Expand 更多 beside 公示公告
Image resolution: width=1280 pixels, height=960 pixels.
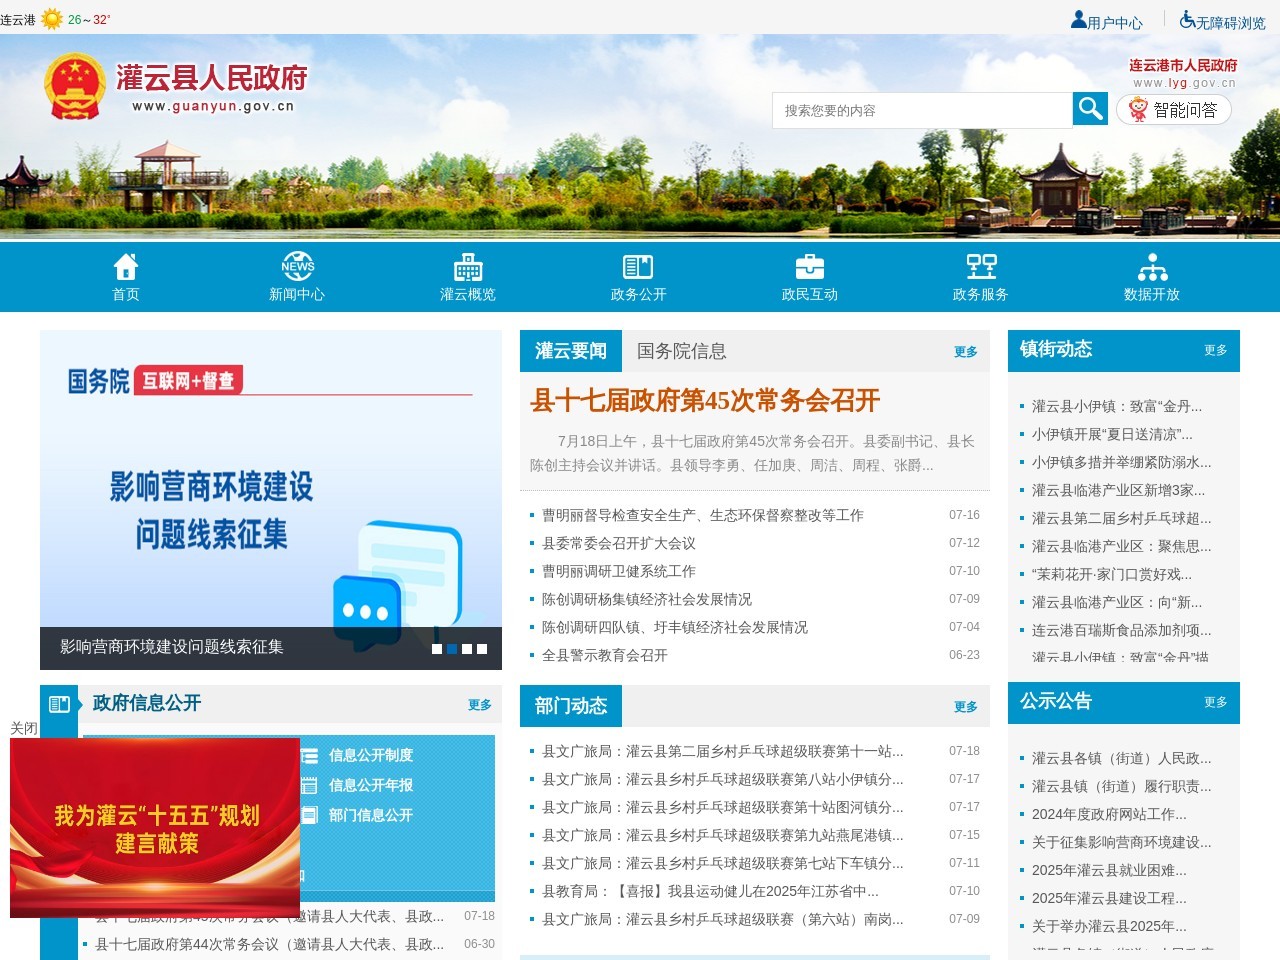[1216, 703]
